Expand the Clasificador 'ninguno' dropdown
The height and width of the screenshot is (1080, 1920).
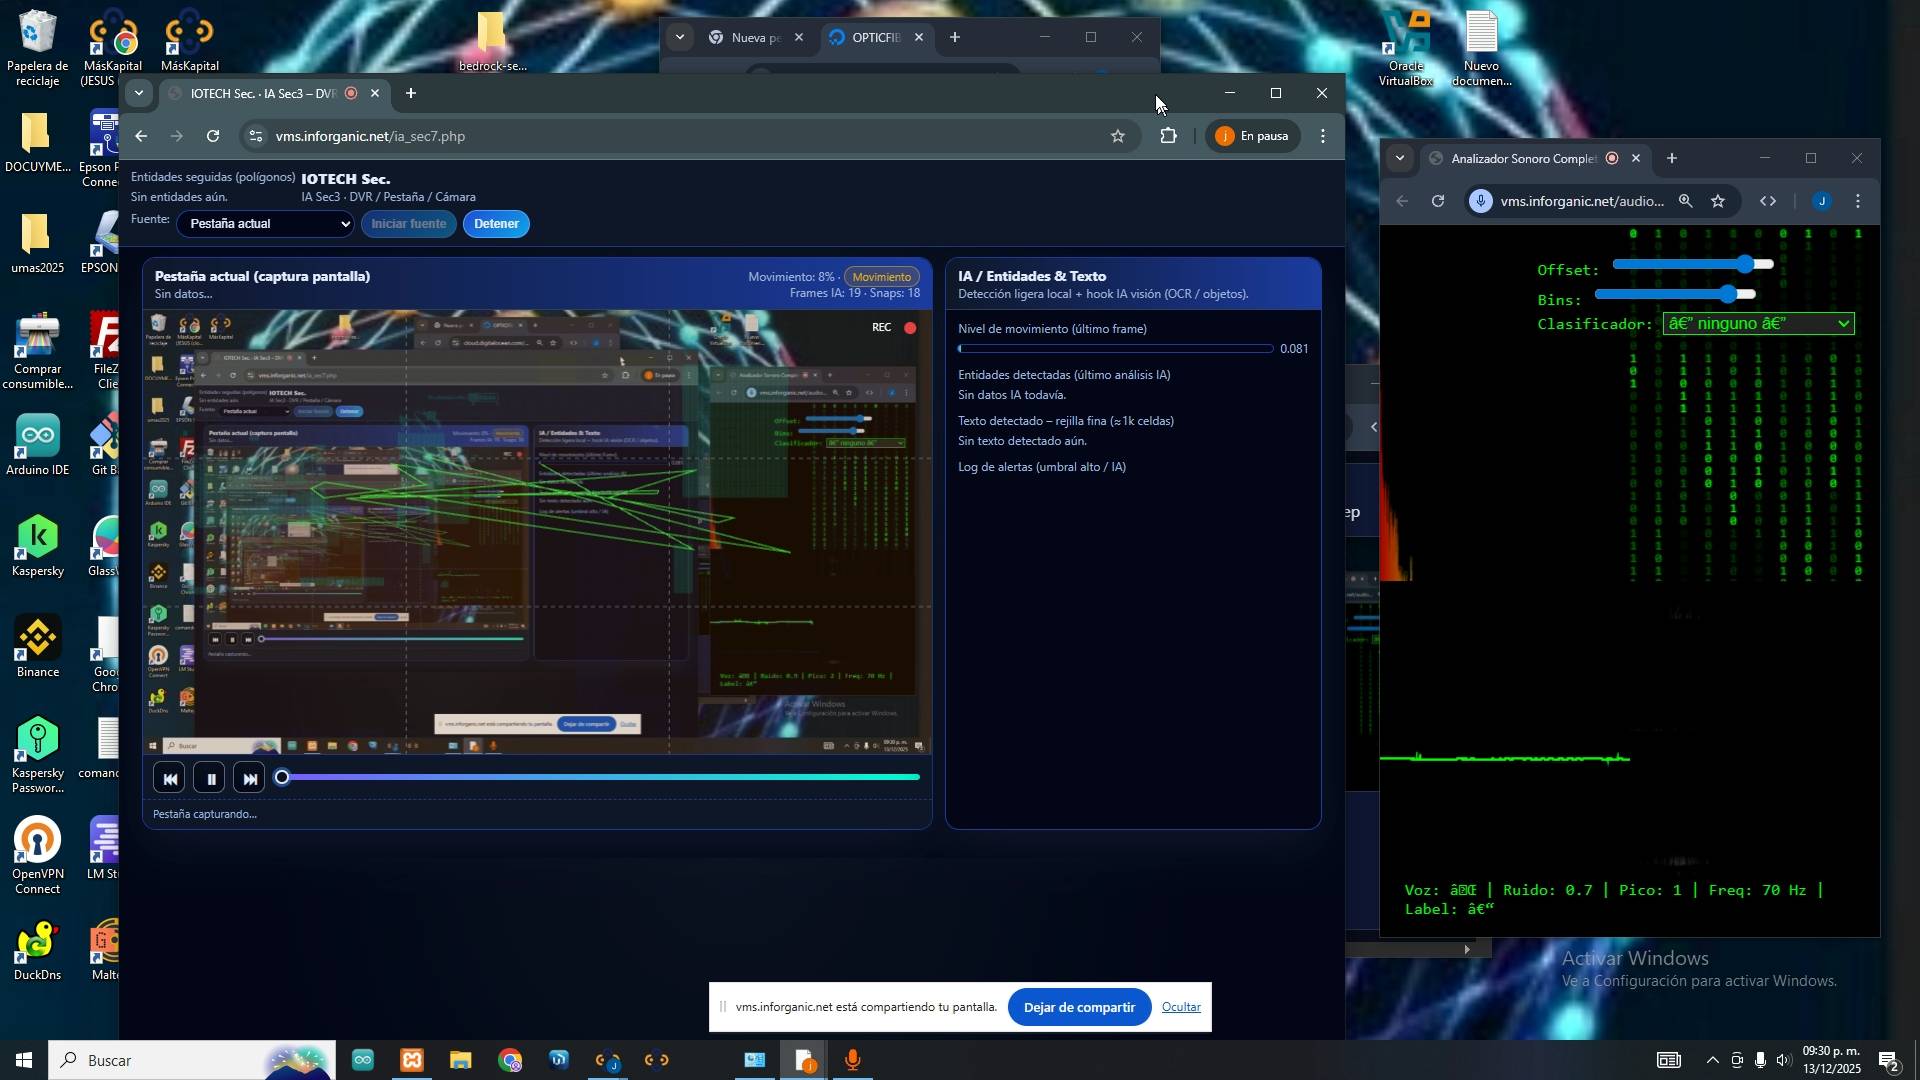(x=1758, y=324)
